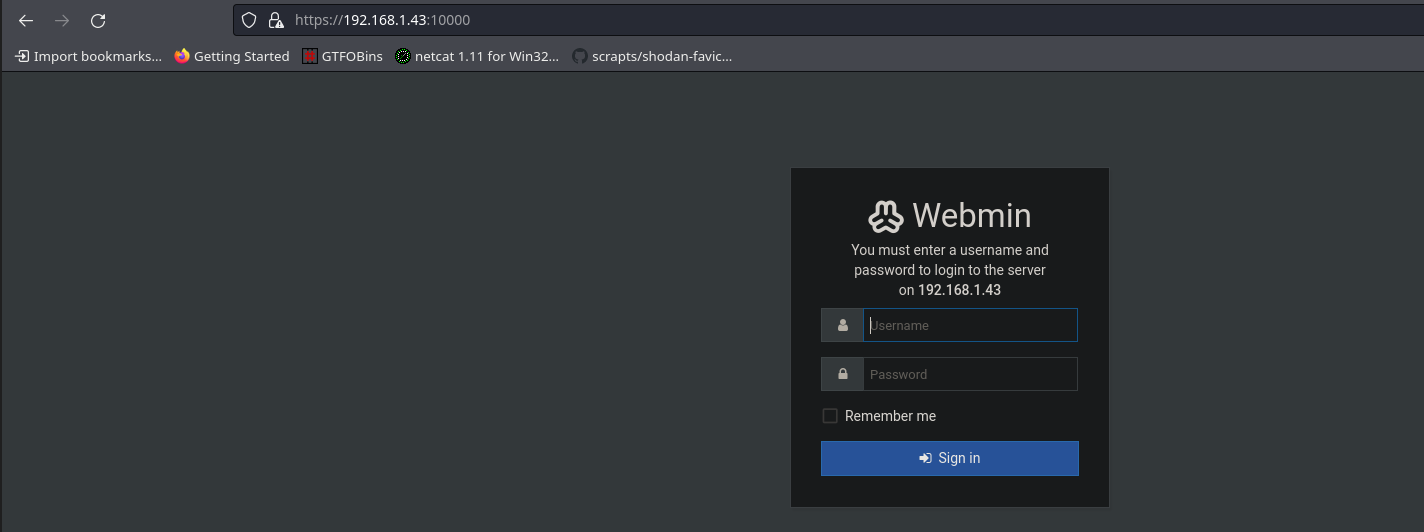Open the Getting Started bookmark

[x=231, y=56]
